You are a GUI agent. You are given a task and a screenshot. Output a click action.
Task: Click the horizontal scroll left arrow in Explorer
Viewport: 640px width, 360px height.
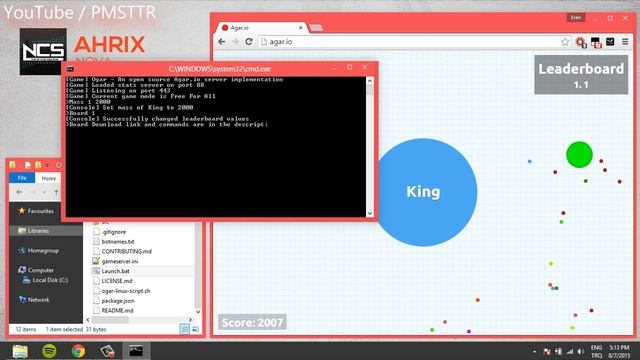click(88, 320)
